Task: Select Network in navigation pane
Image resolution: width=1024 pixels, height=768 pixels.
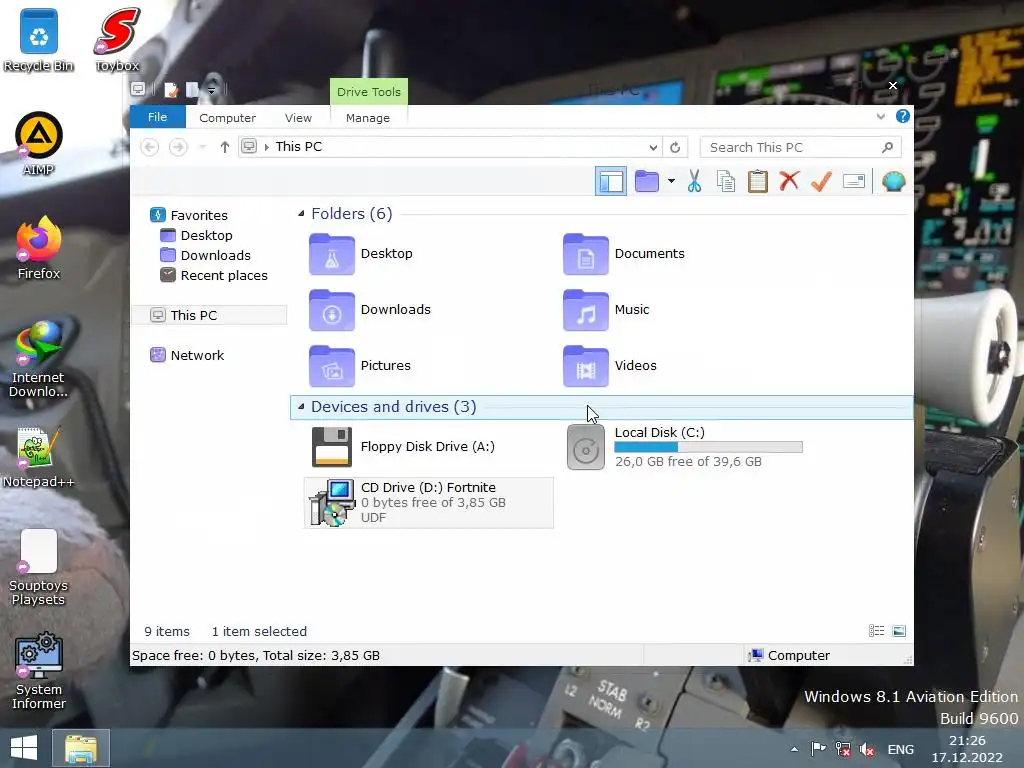Action: click(197, 355)
